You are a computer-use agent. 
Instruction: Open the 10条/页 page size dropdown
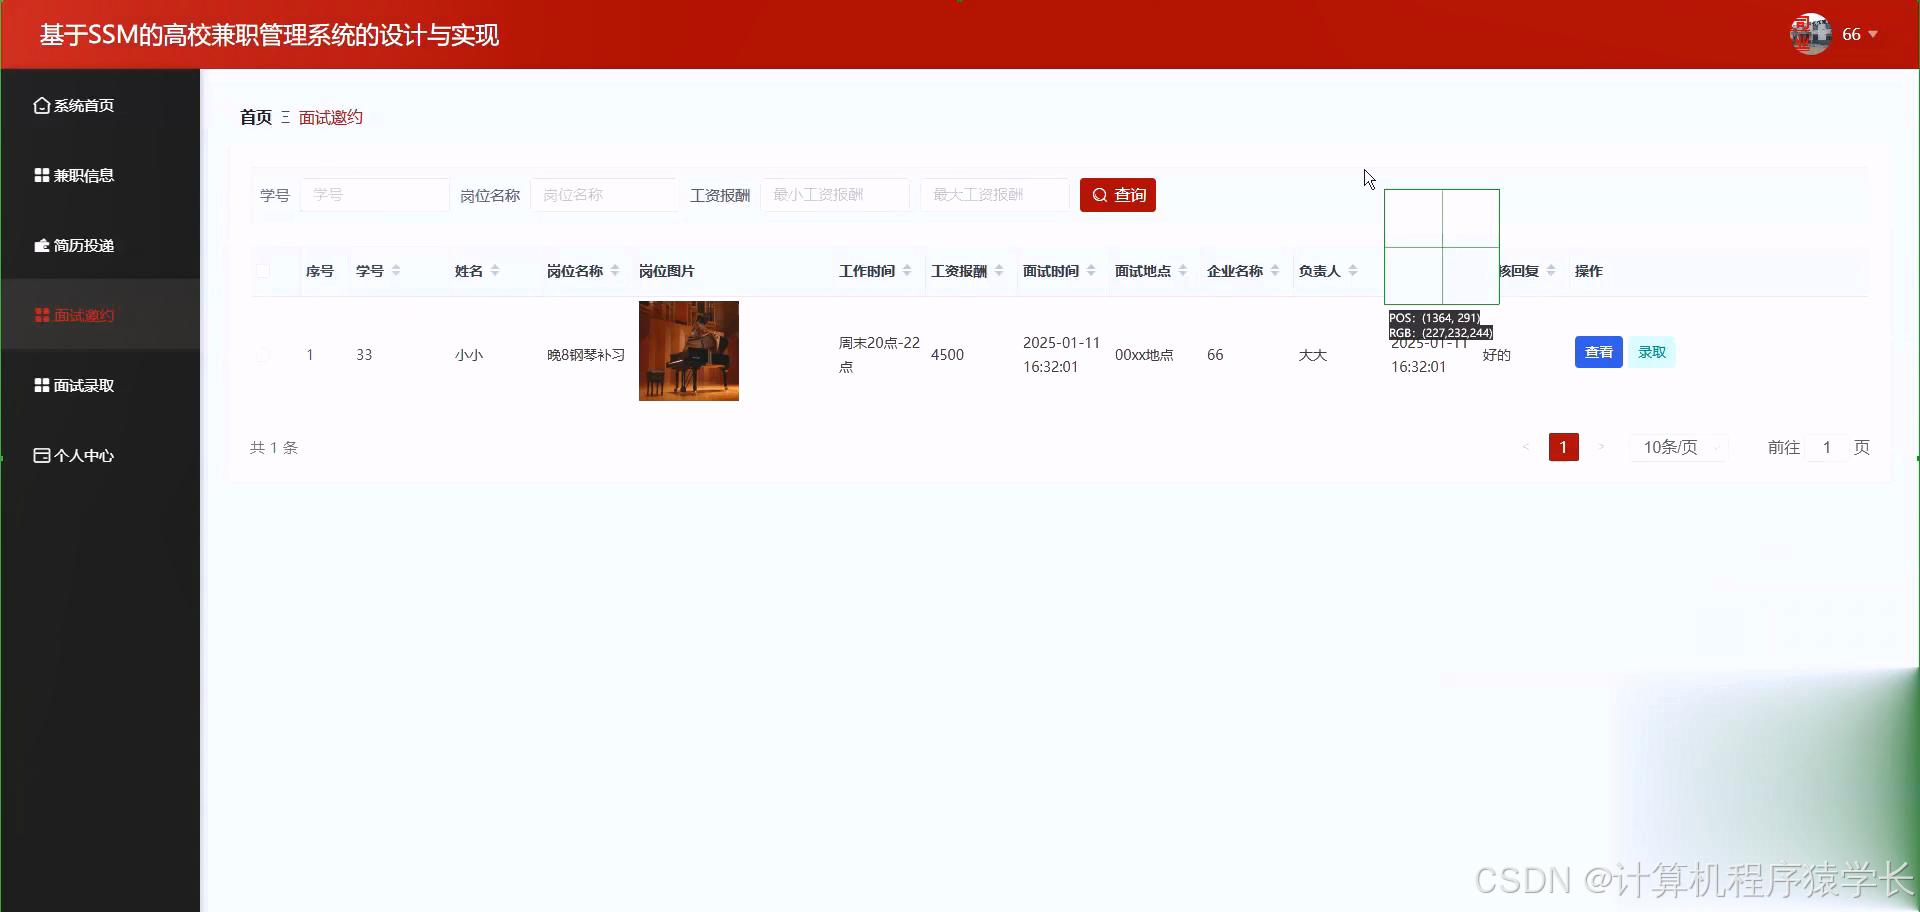coord(1678,447)
